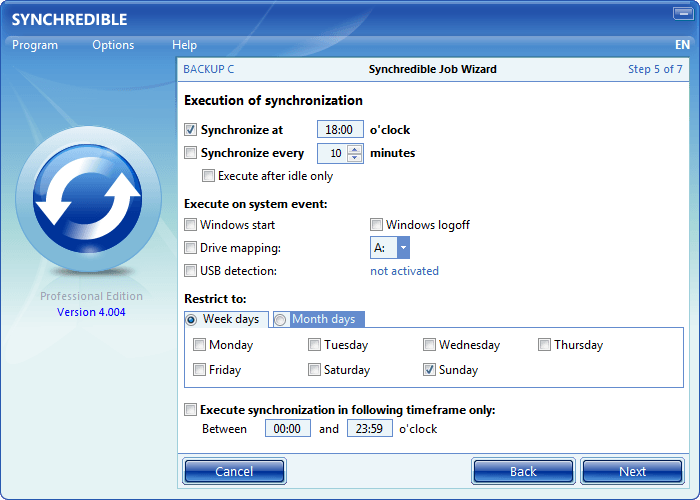Decrease minutes with the down spinner arrow
The image size is (700, 500).
tap(355, 158)
